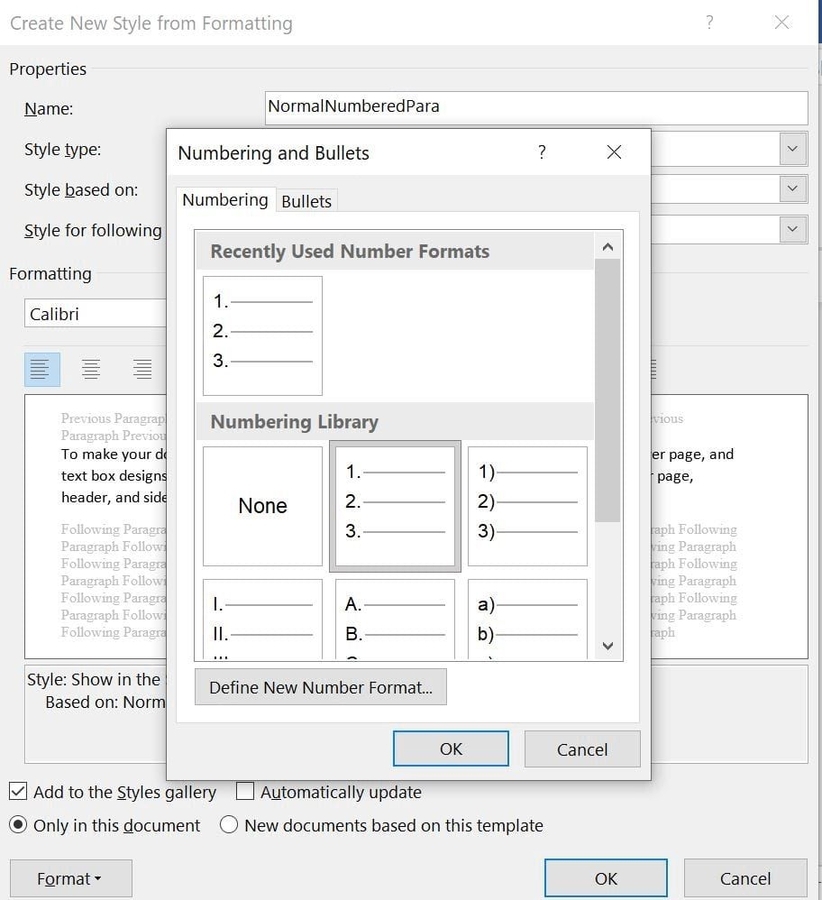Screen dimensions: 822x900
Task: Pick the recently used numbered list format
Action: (262, 335)
